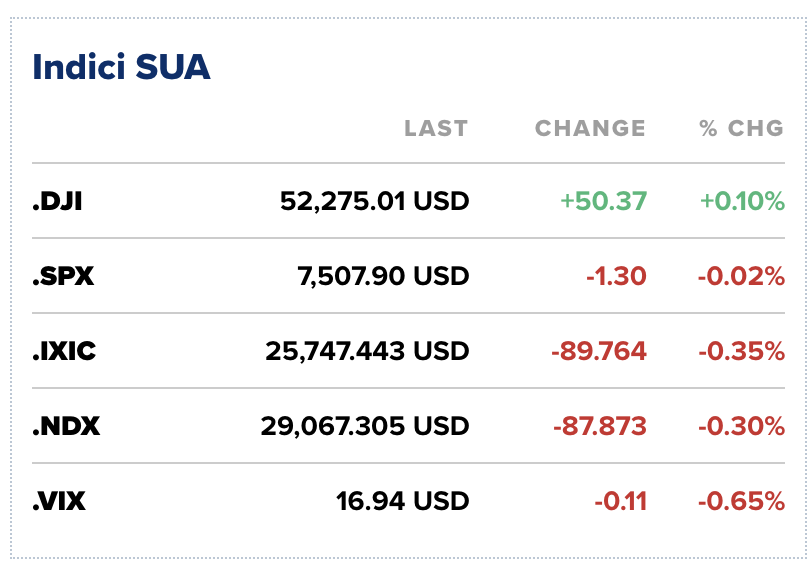Click the % CHG column header

(742, 128)
